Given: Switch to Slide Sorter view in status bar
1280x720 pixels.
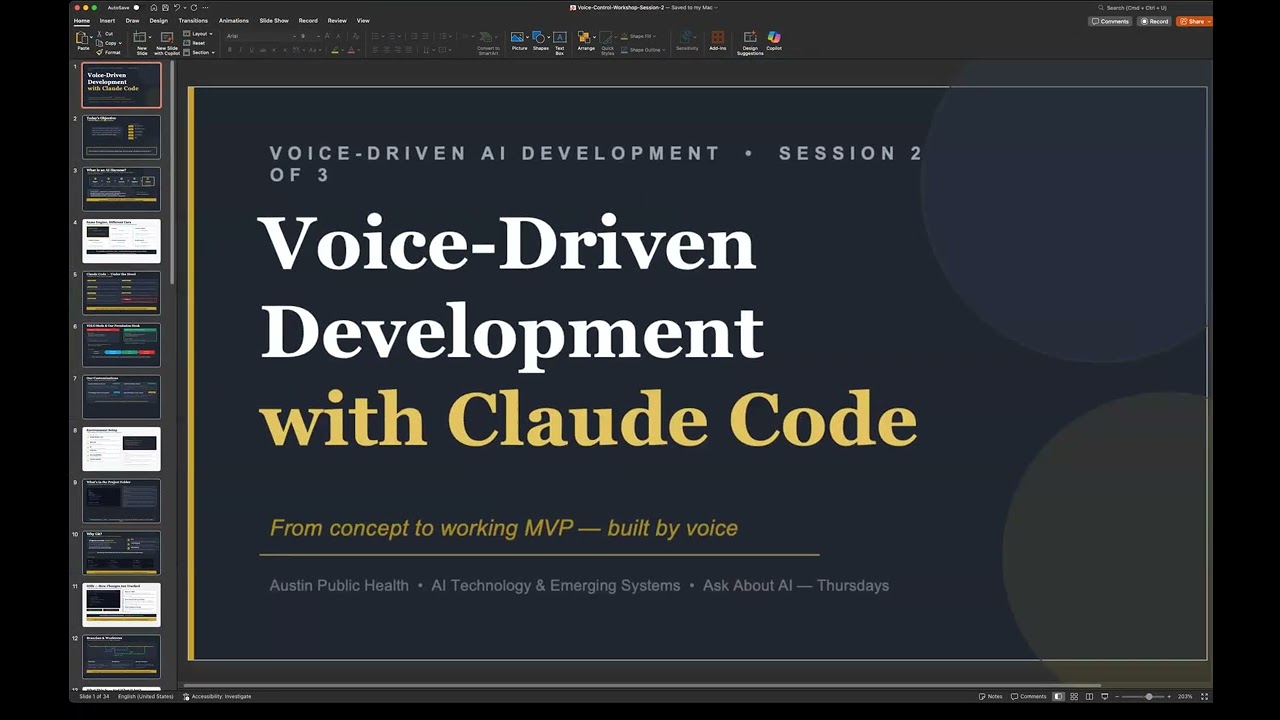Looking at the screenshot, I should point(1074,696).
